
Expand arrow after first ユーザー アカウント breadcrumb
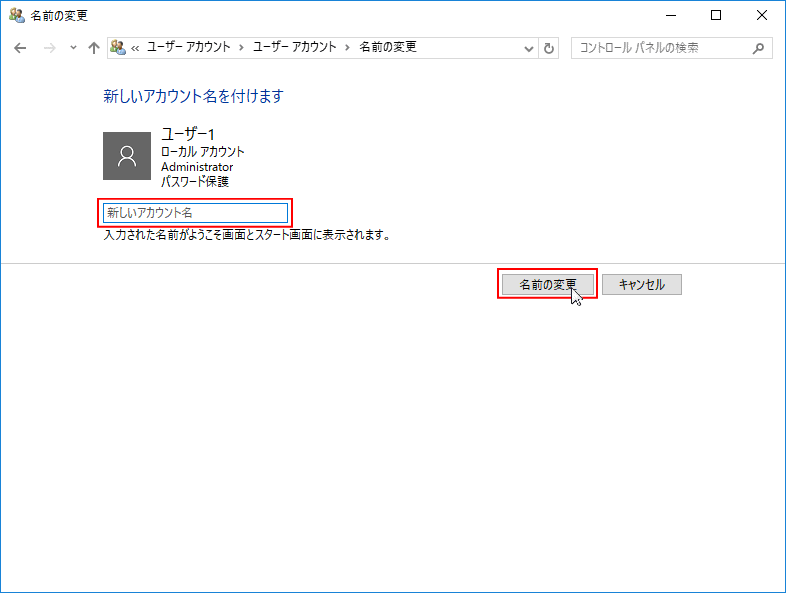[x=242, y=48]
